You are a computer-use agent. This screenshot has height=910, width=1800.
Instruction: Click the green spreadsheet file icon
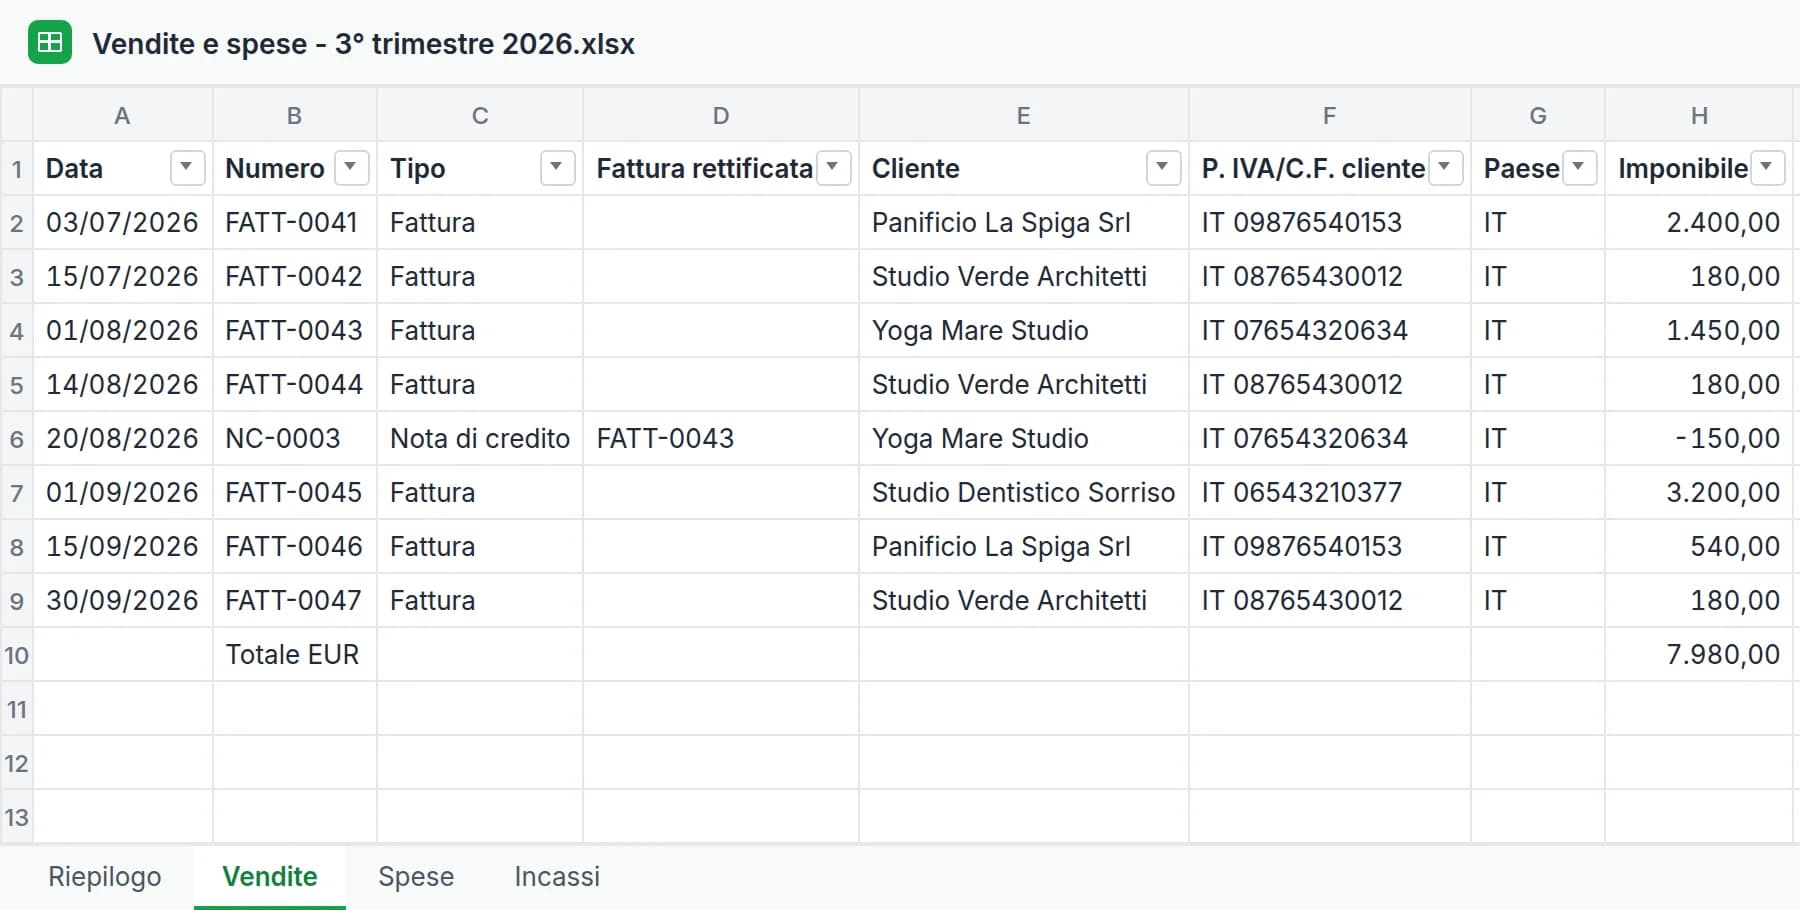(50, 42)
